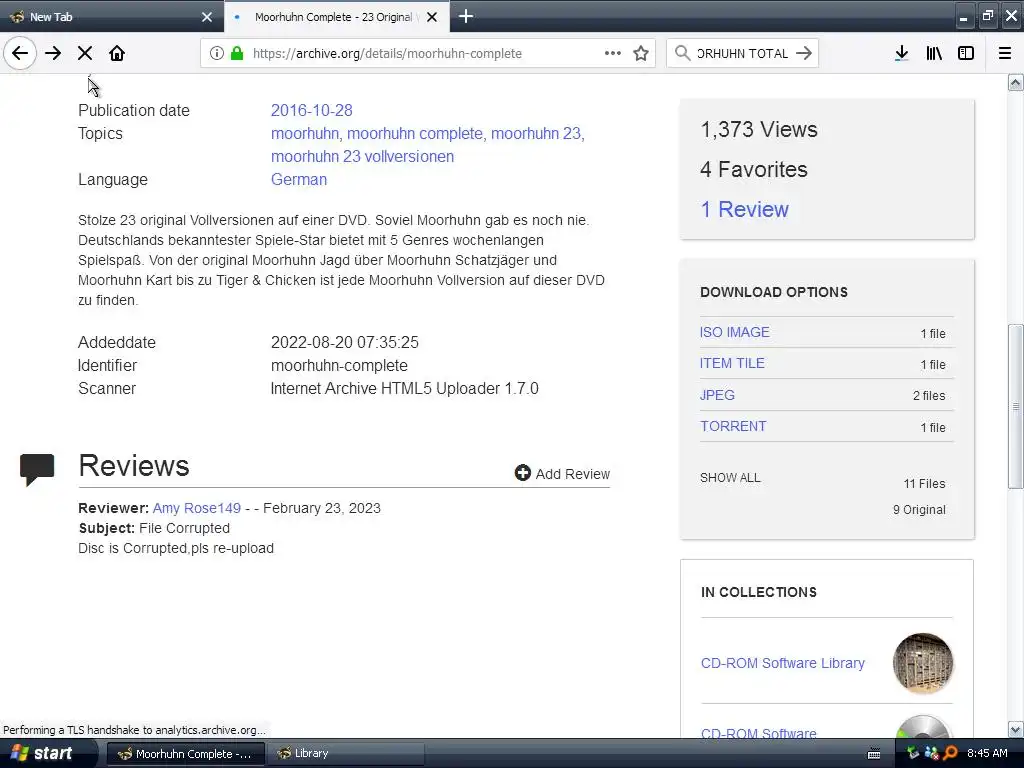Open the 1 Review link

point(744,210)
